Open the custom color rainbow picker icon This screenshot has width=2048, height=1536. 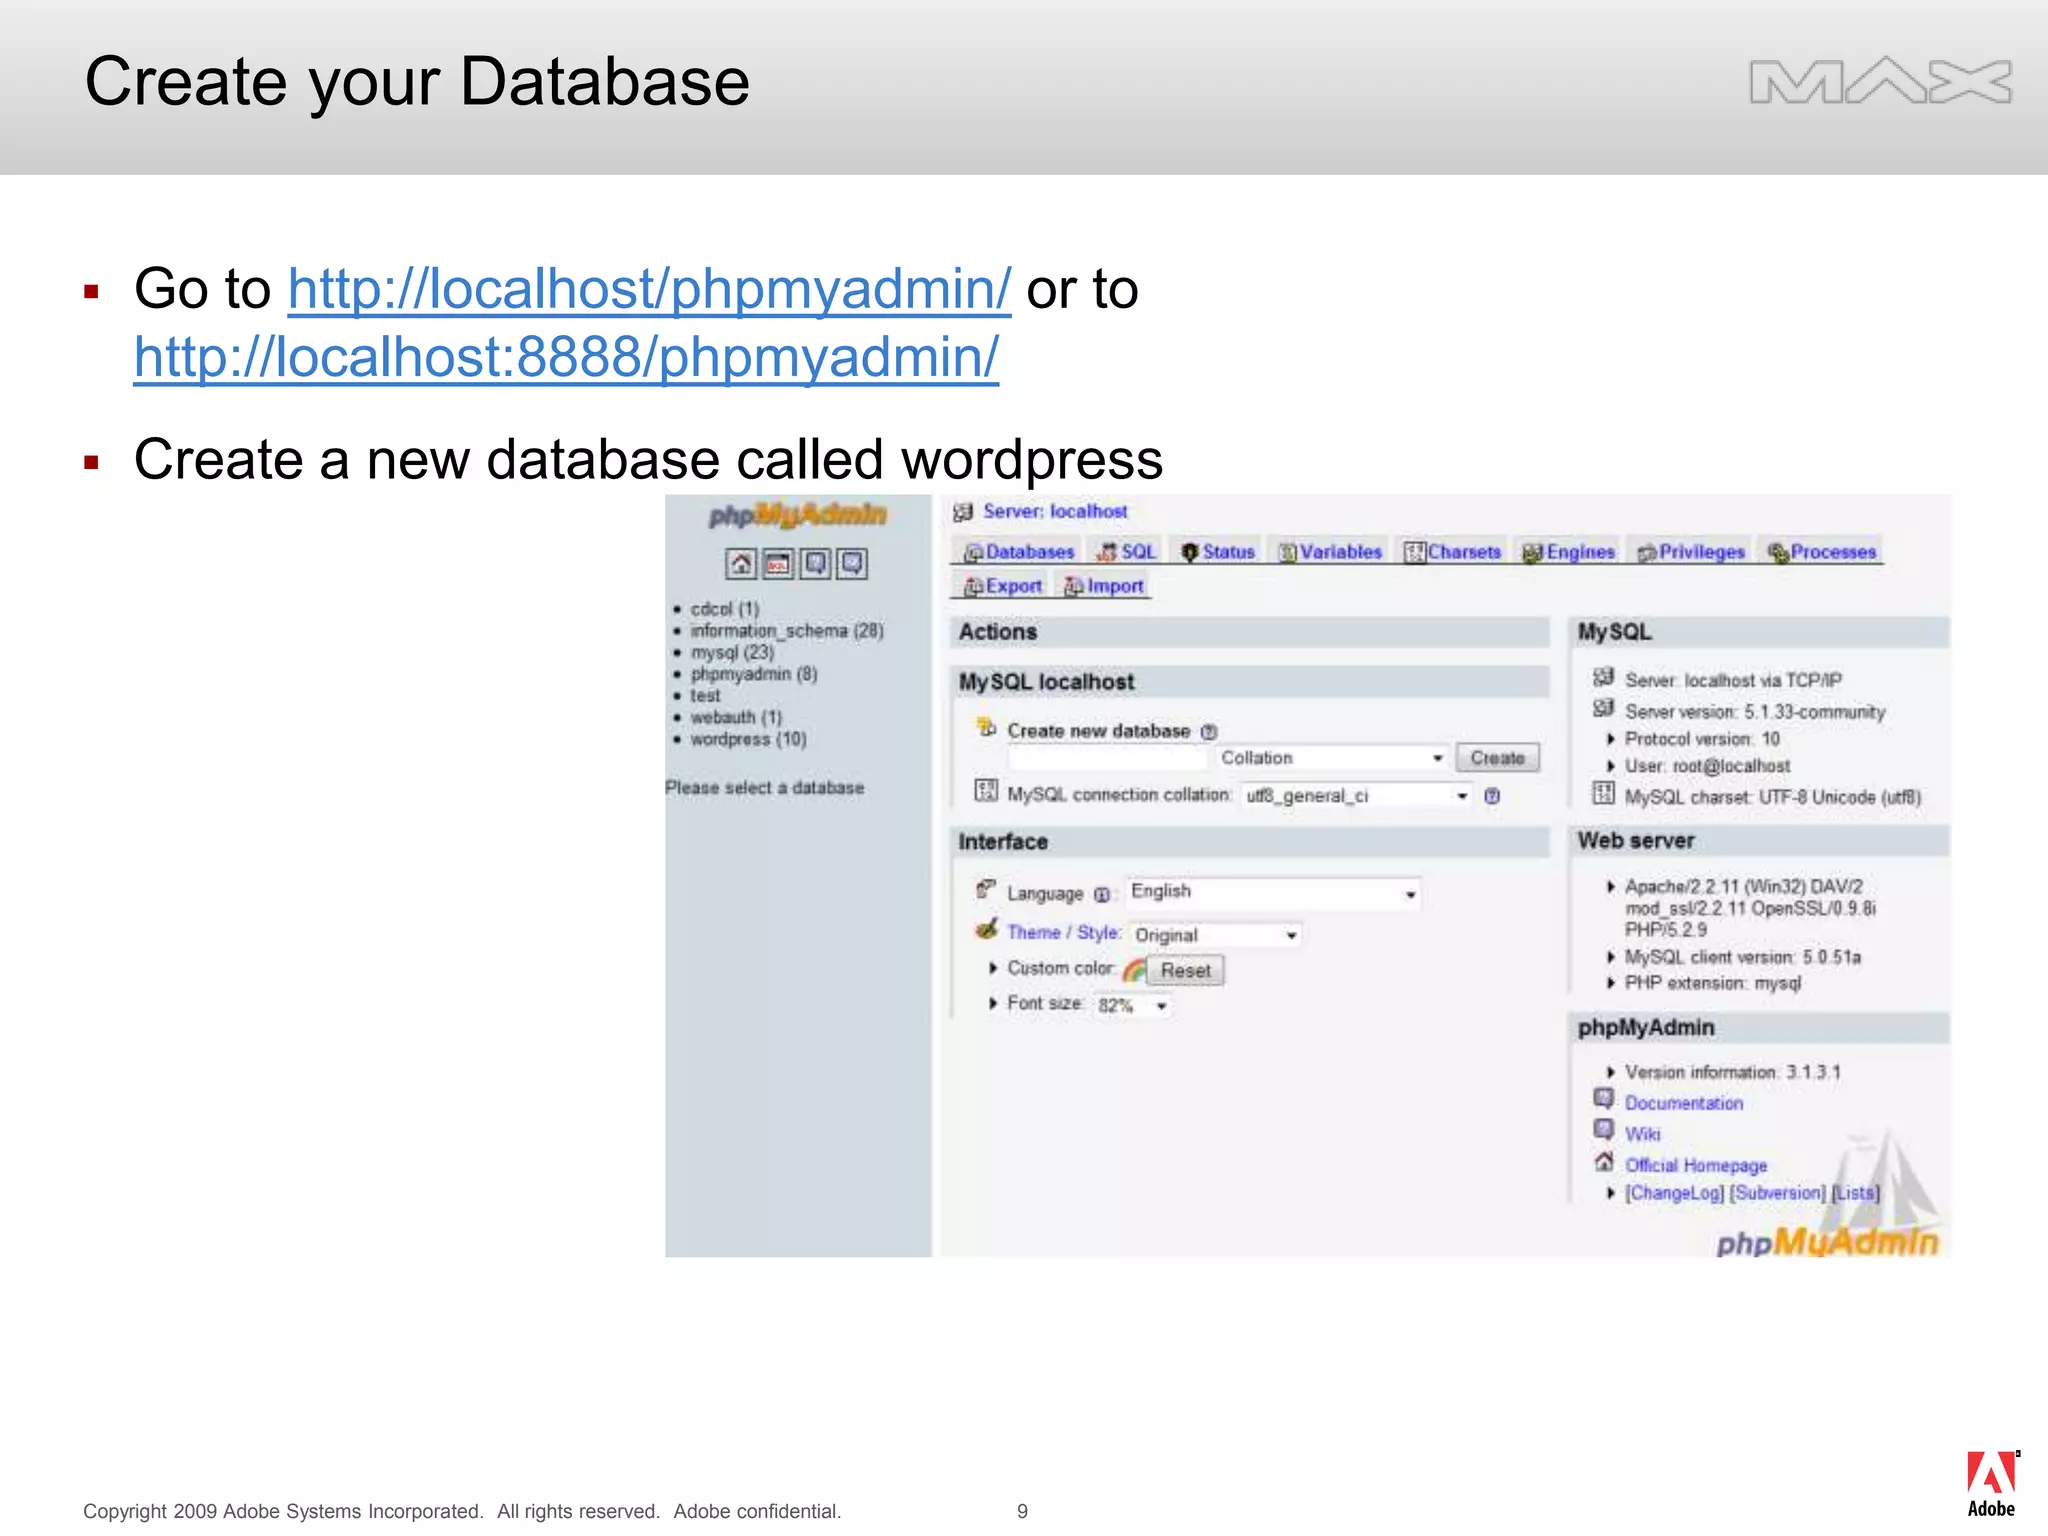pos(1134,970)
